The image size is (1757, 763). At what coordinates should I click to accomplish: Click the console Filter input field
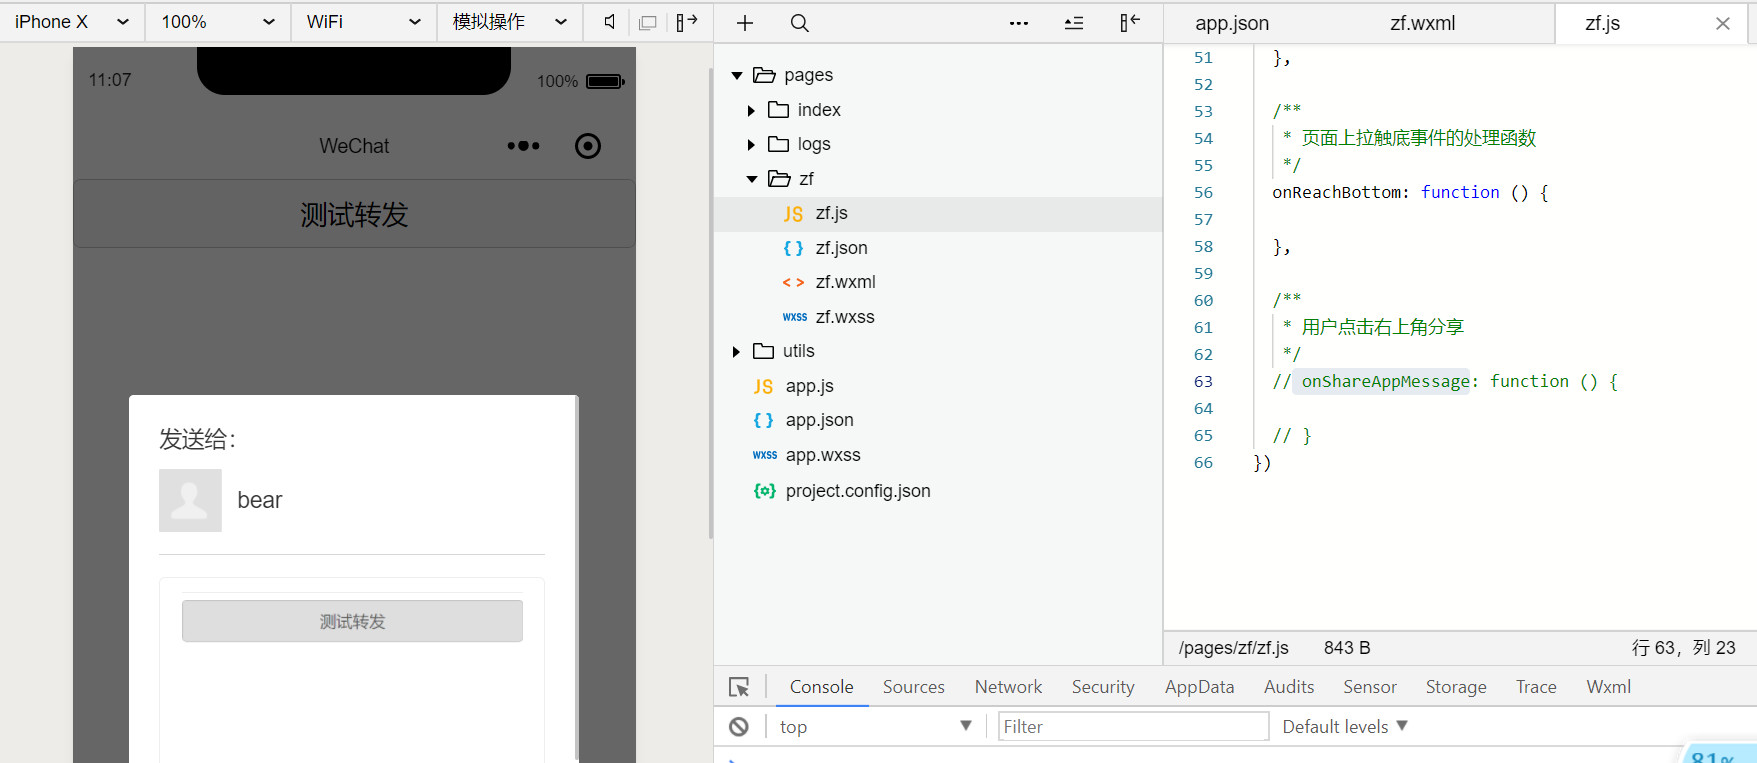click(1133, 727)
